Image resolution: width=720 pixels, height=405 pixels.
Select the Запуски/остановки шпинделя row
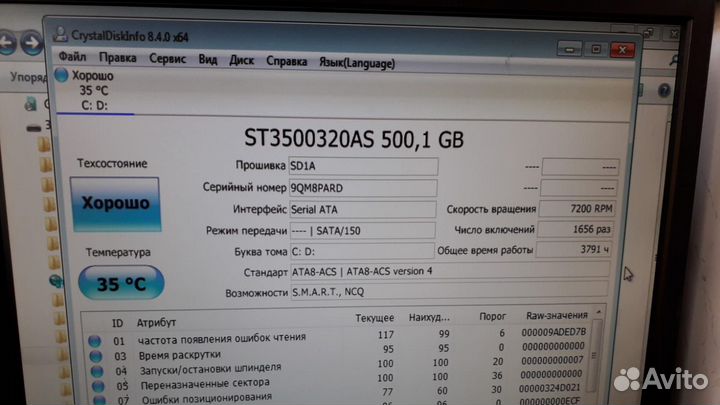coord(338,366)
